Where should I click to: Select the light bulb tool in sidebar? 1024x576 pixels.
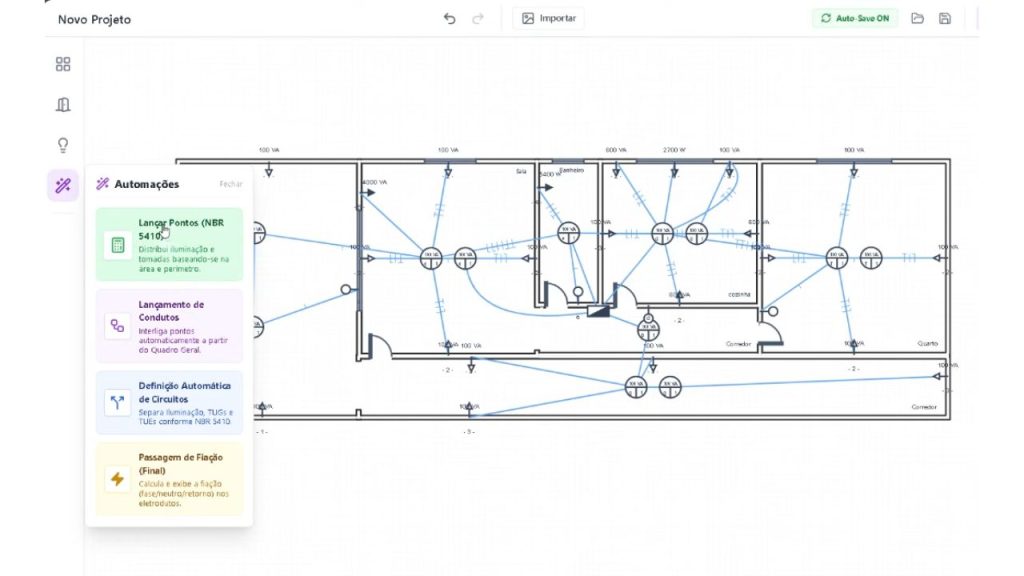point(63,145)
